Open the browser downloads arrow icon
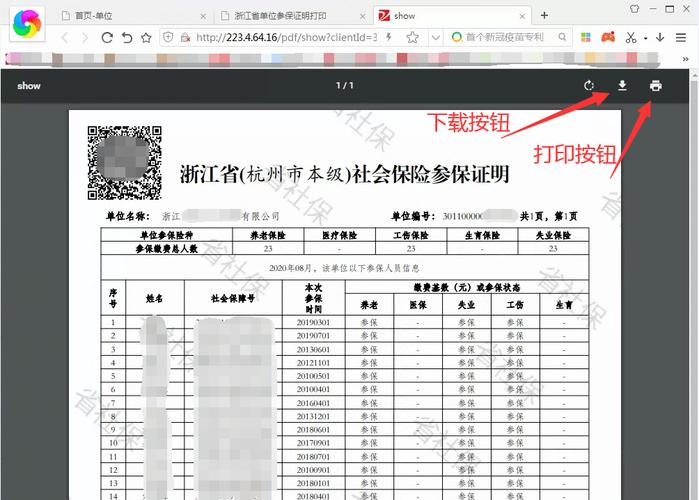 pyautogui.click(x=660, y=37)
